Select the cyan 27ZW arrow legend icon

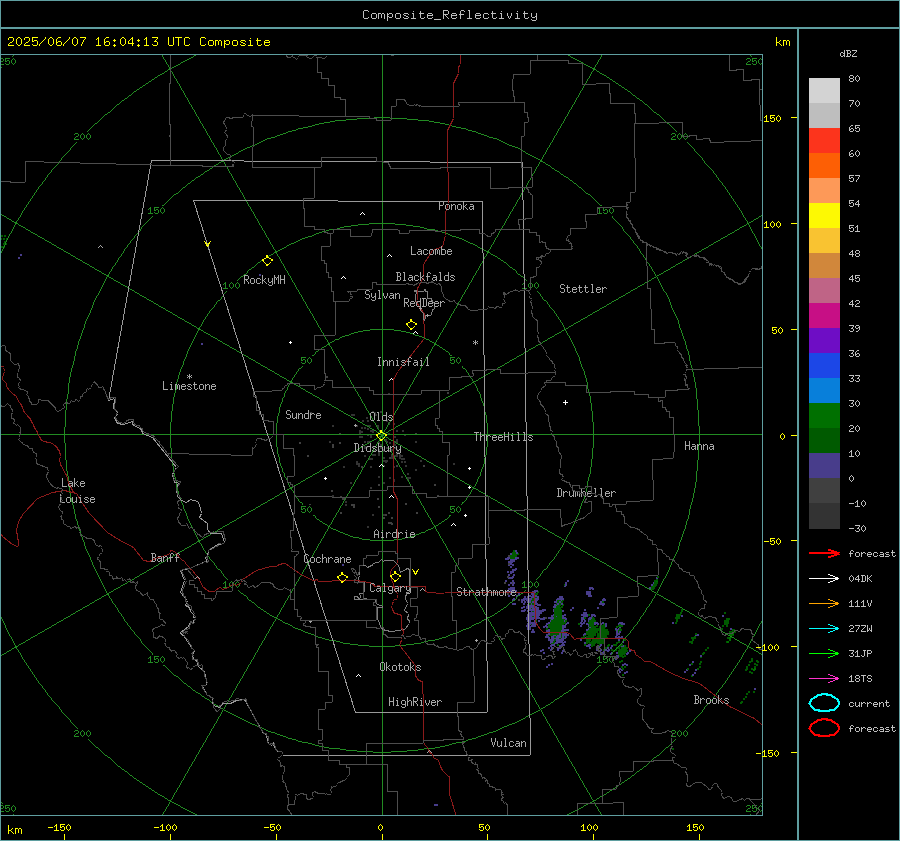[824, 629]
